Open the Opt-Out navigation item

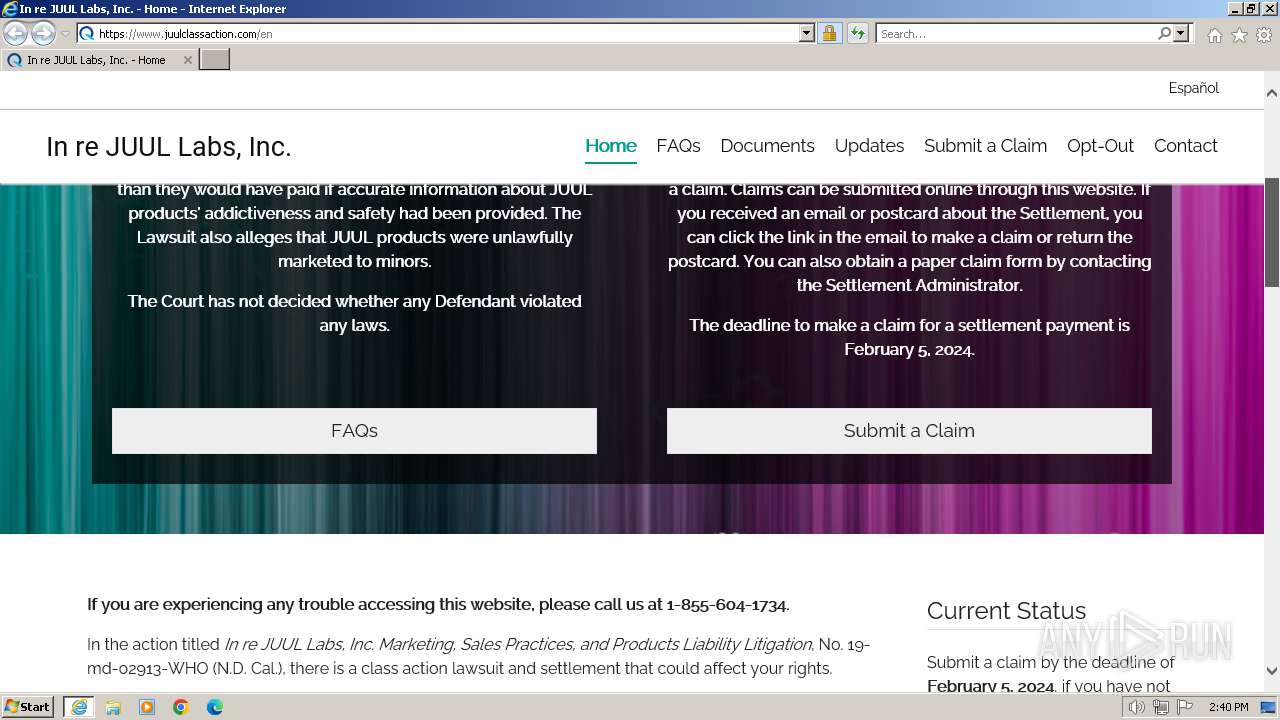1100,146
